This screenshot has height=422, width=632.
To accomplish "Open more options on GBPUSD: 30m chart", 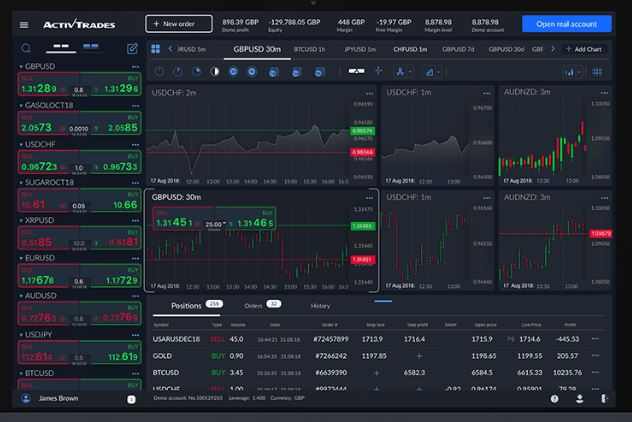I will [x=369, y=198].
